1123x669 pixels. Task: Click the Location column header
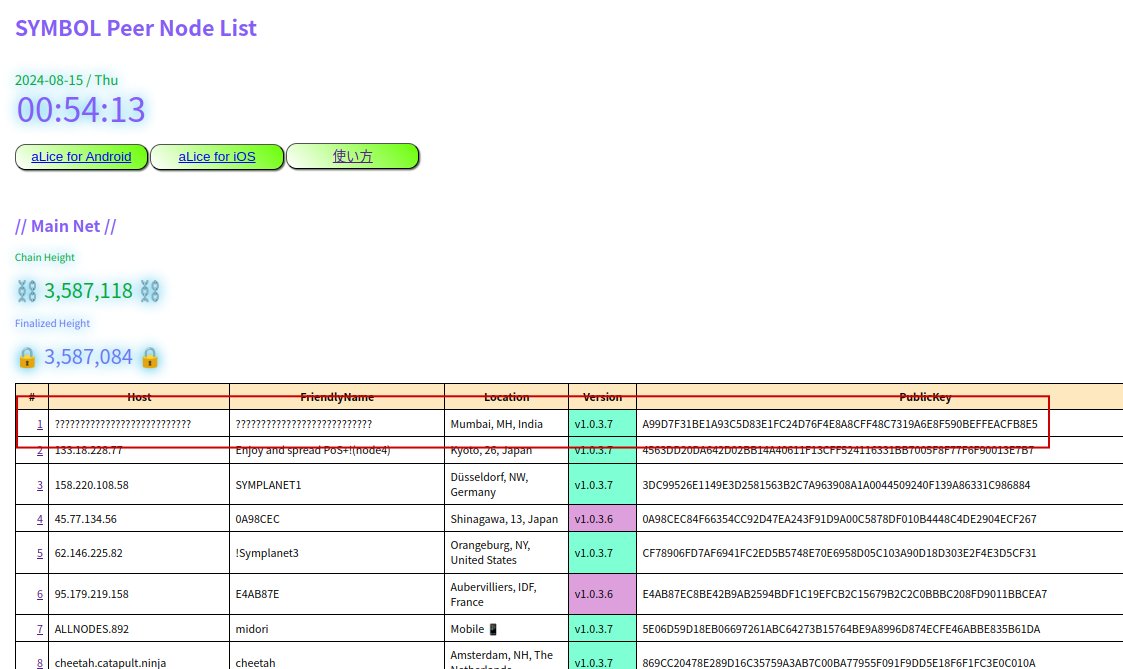tap(506, 397)
